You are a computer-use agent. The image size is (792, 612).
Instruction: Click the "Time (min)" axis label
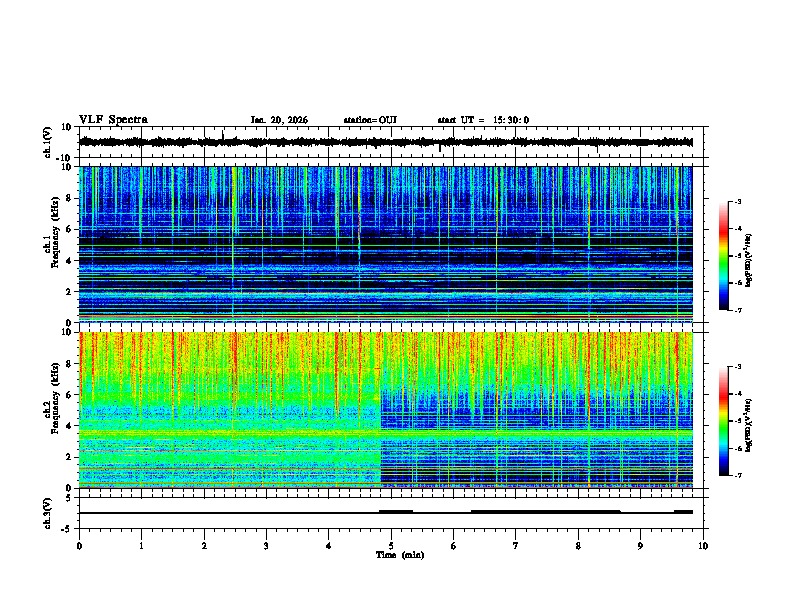coord(400,555)
